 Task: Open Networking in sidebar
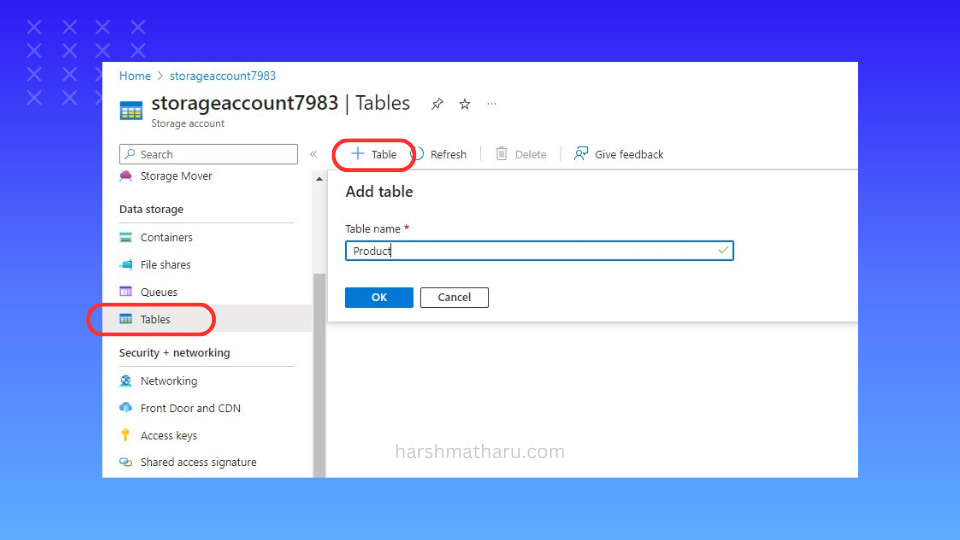[x=168, y=381]
